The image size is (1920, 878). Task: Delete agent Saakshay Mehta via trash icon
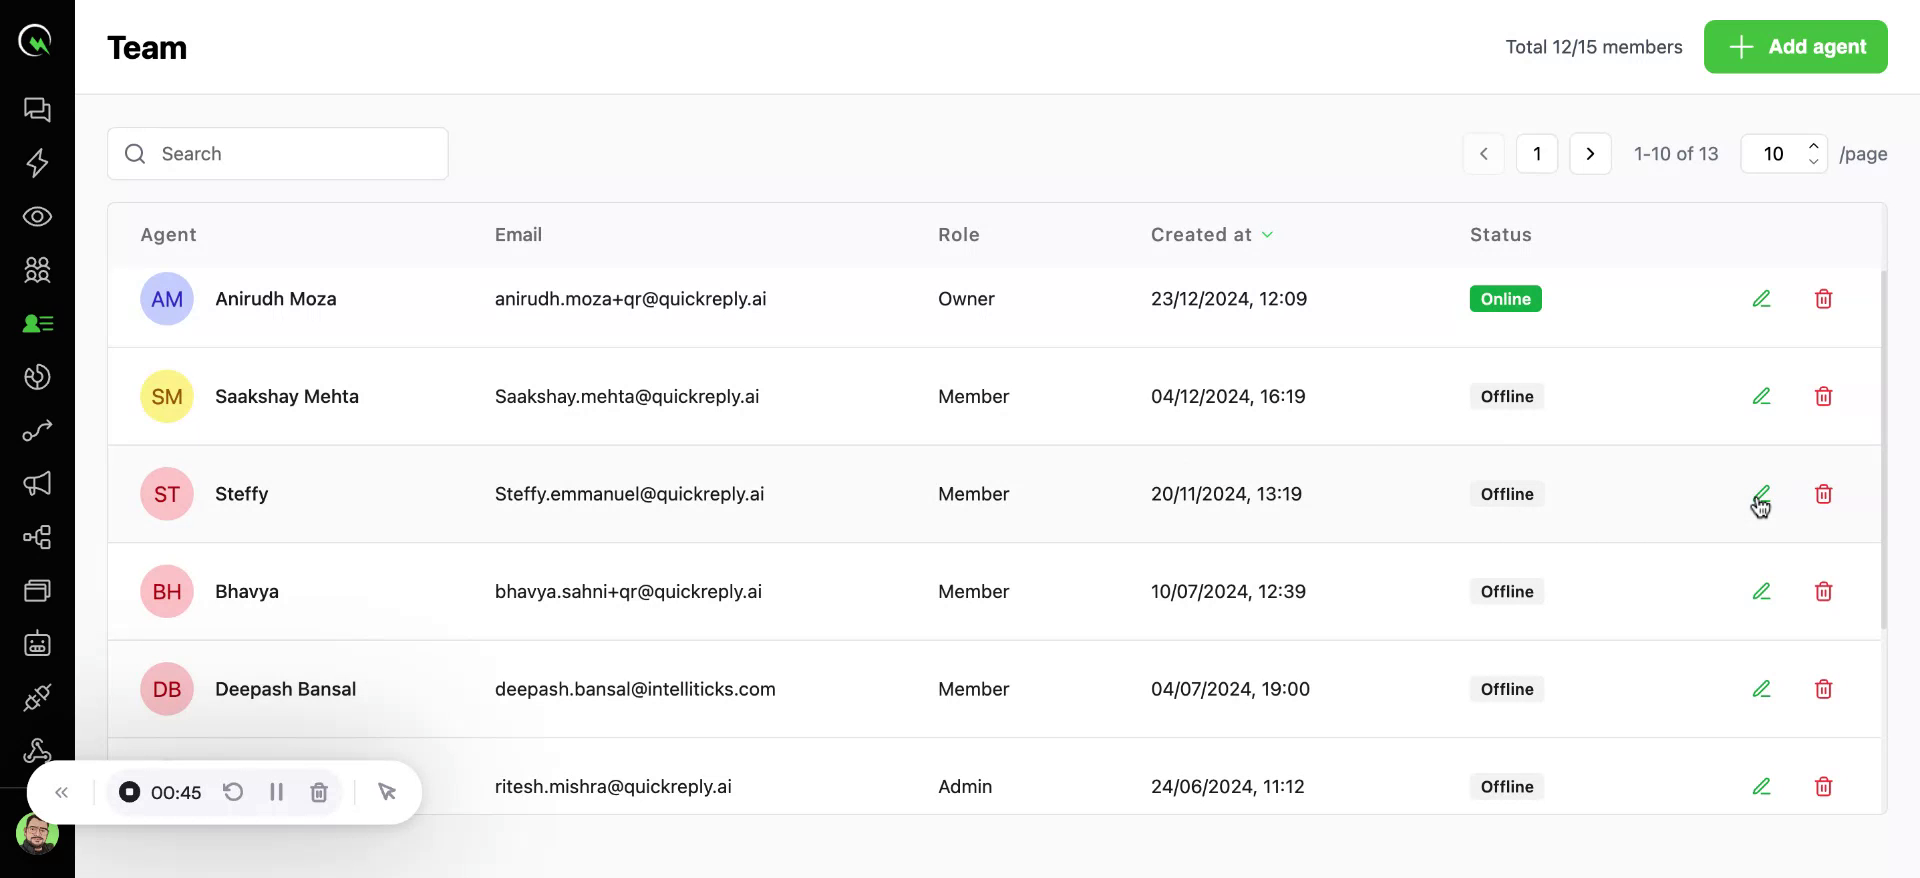pos(1823,397)
